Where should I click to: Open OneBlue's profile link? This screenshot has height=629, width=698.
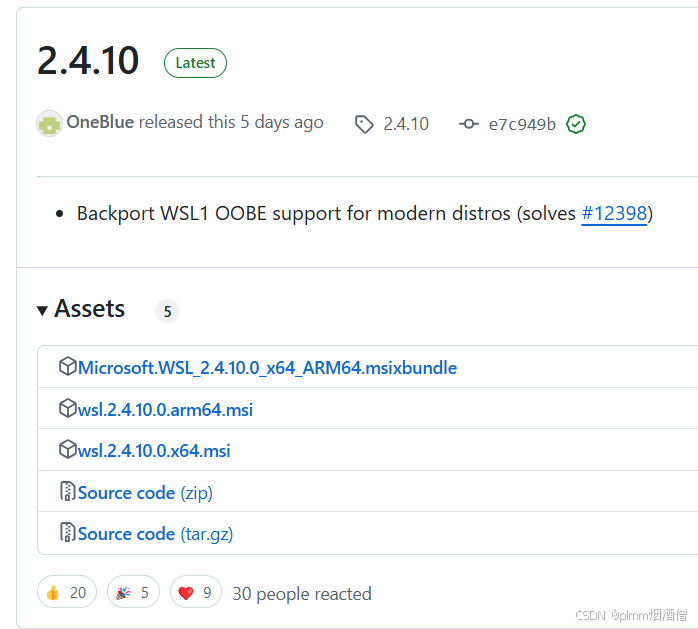(100, 122)
